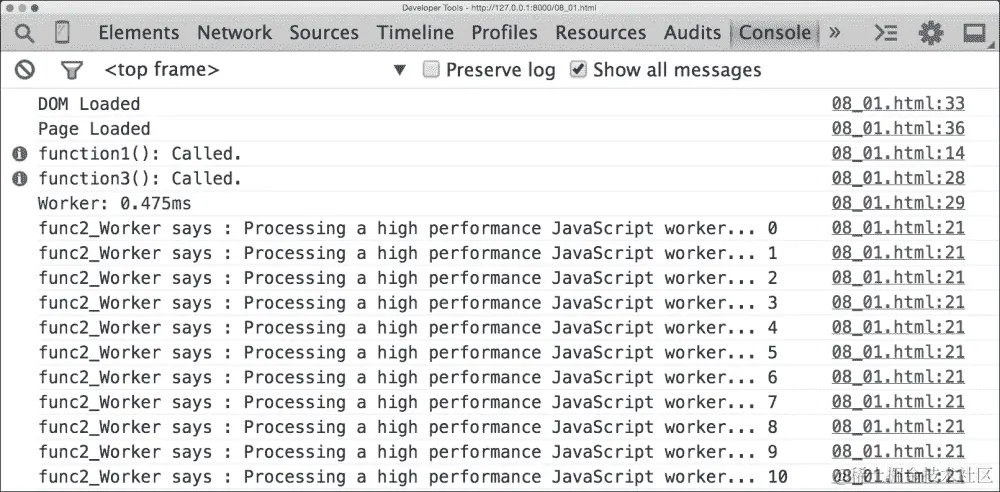Enable the Preserve log checkbox
The image size is (1000, 492).
[431, 70]
